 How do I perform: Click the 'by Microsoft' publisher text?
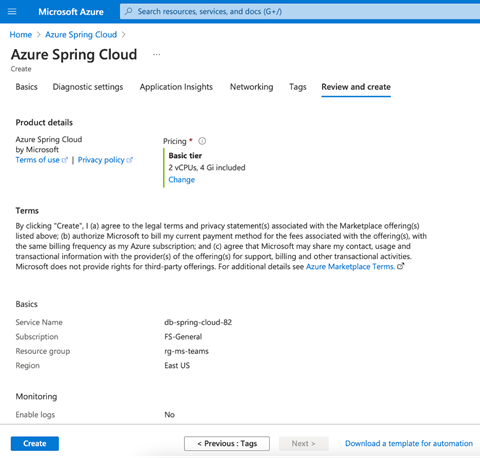coord(37,150)
